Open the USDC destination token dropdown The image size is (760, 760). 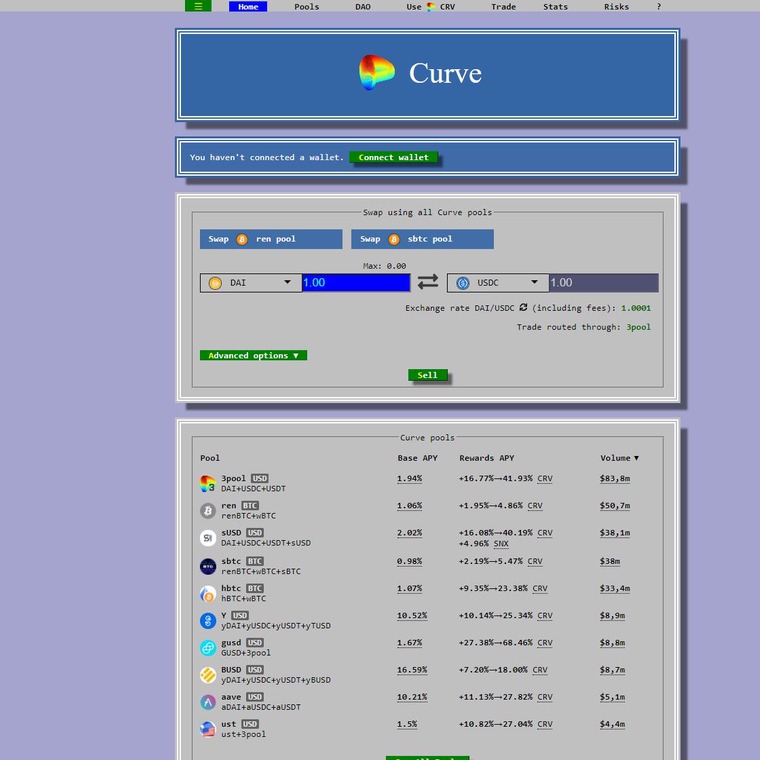click(498, 283)
